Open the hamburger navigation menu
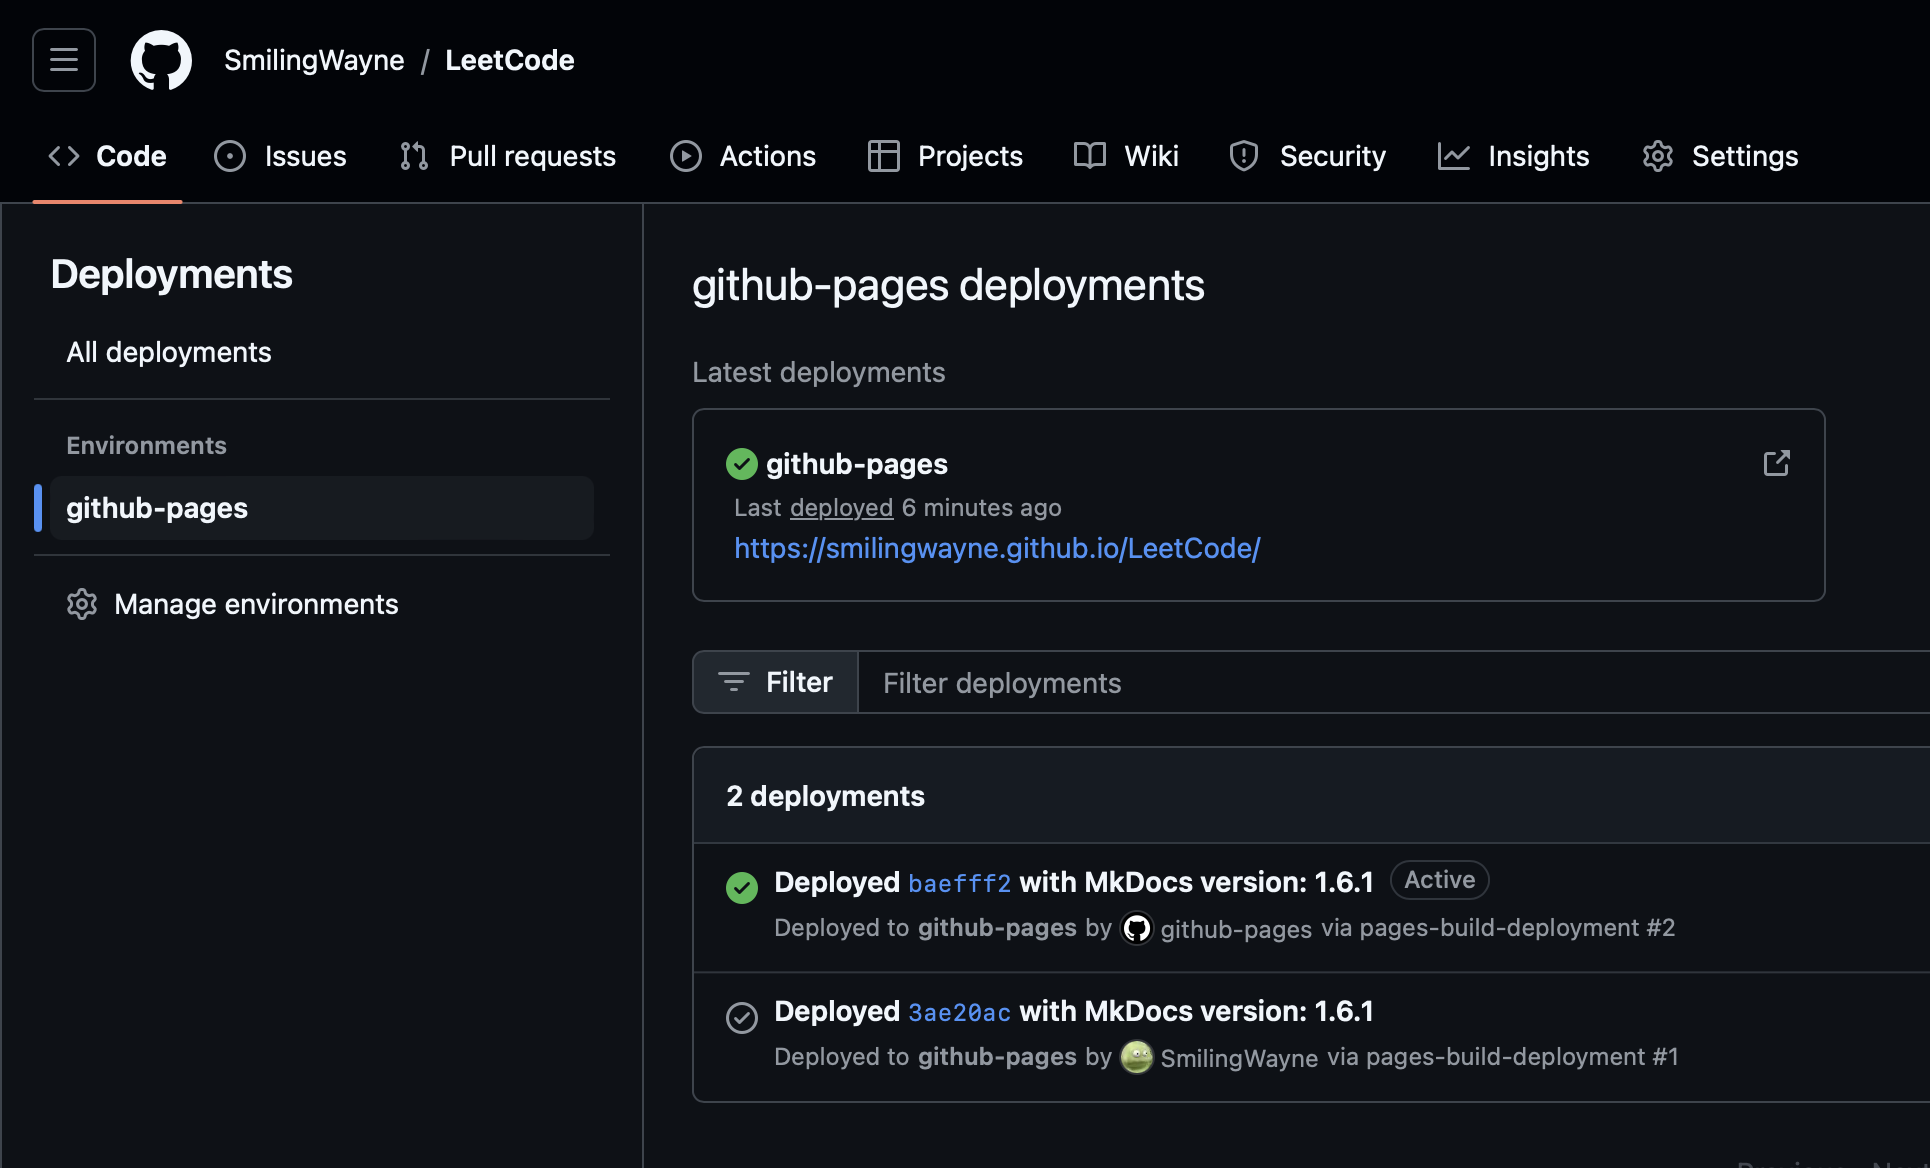This screenshot has height=1168, width=1930. click(x=64, y=60)
